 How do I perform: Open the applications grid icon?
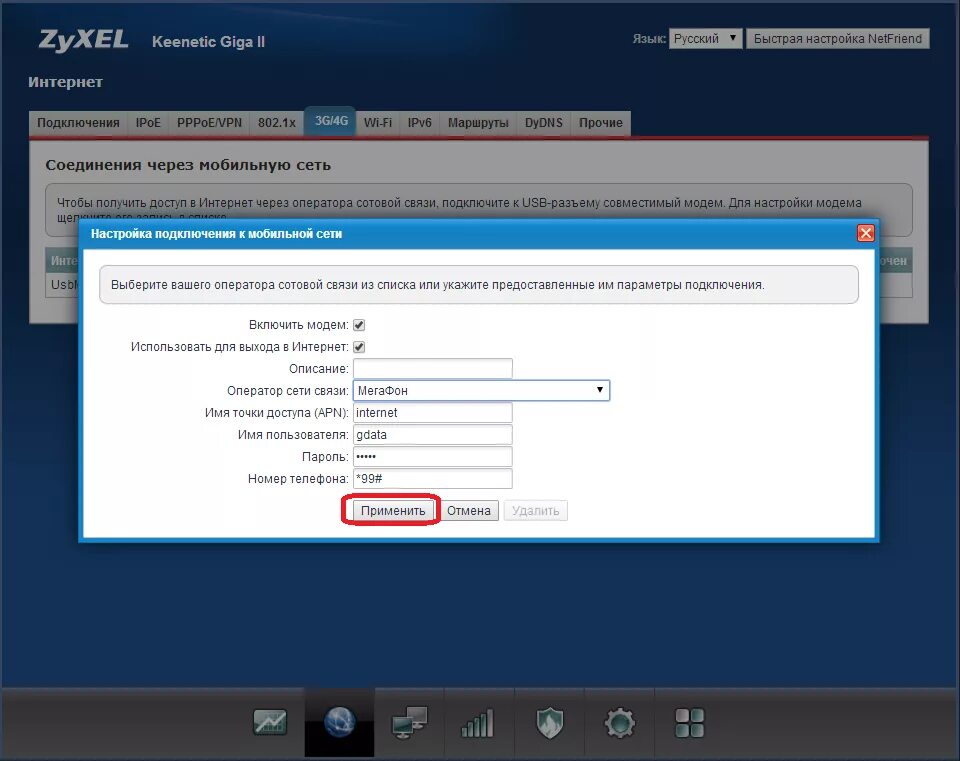click(689, 723)
